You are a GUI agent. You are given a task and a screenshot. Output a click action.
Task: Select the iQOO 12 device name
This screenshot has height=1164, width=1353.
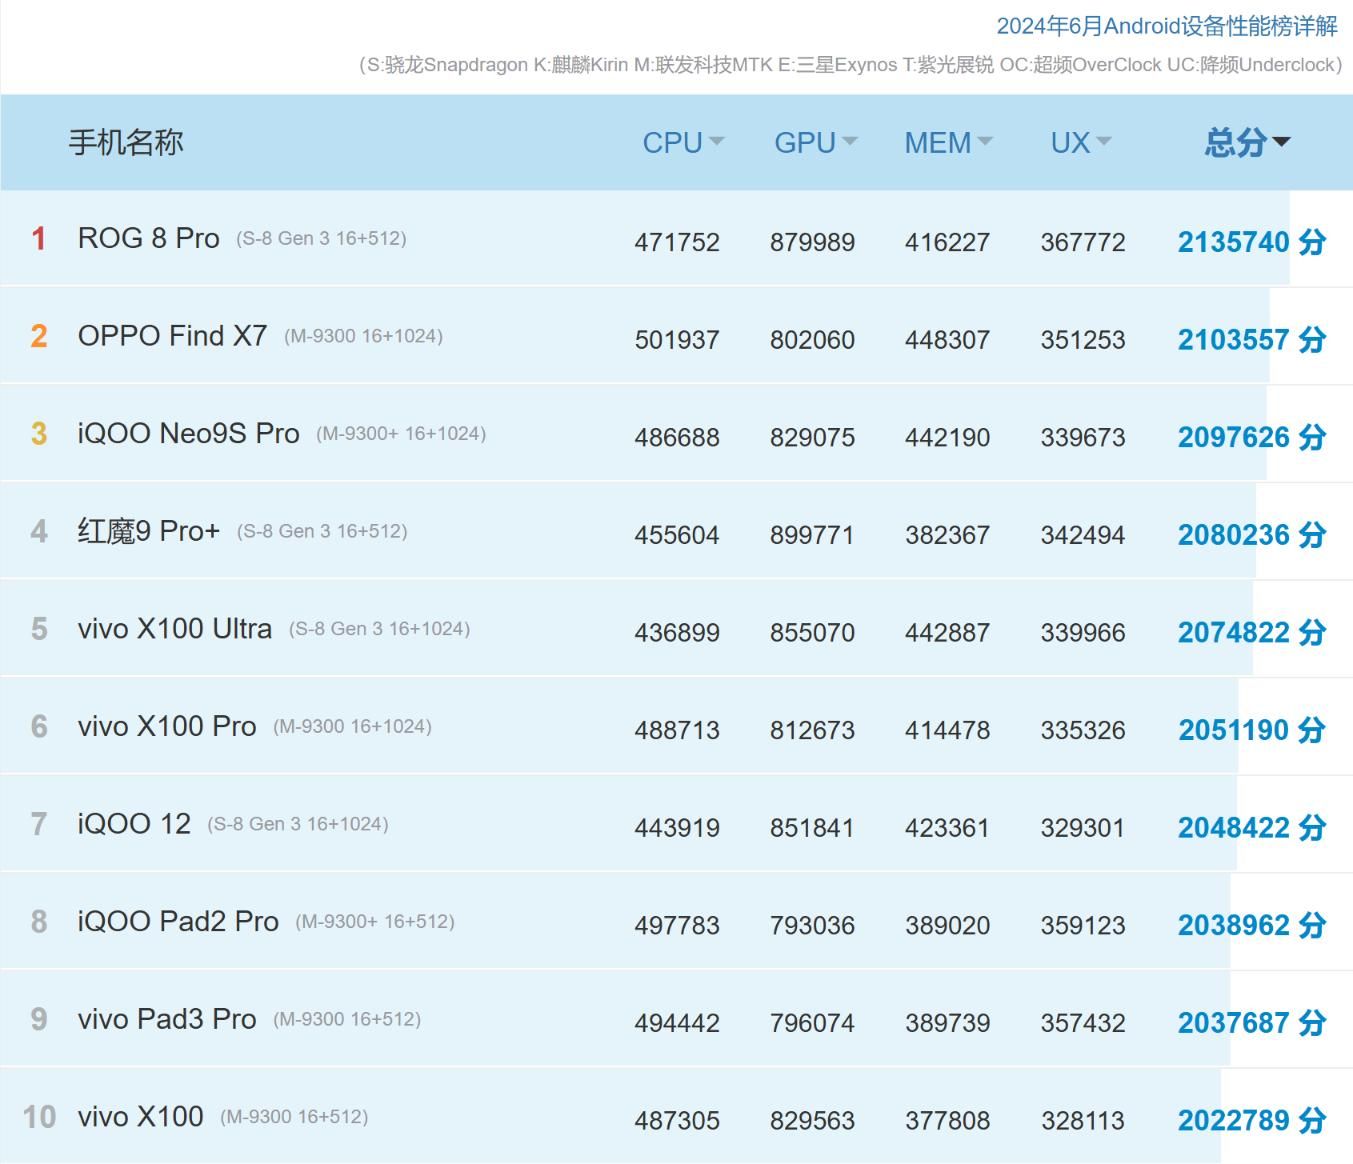[134, 824]
